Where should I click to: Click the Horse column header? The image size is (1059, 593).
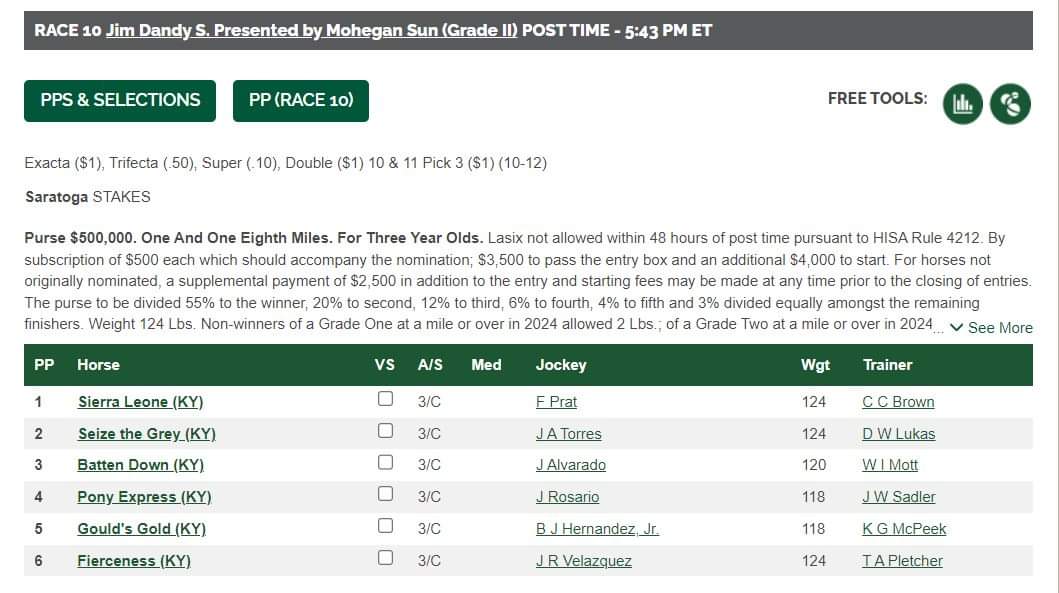click(99, 365)
